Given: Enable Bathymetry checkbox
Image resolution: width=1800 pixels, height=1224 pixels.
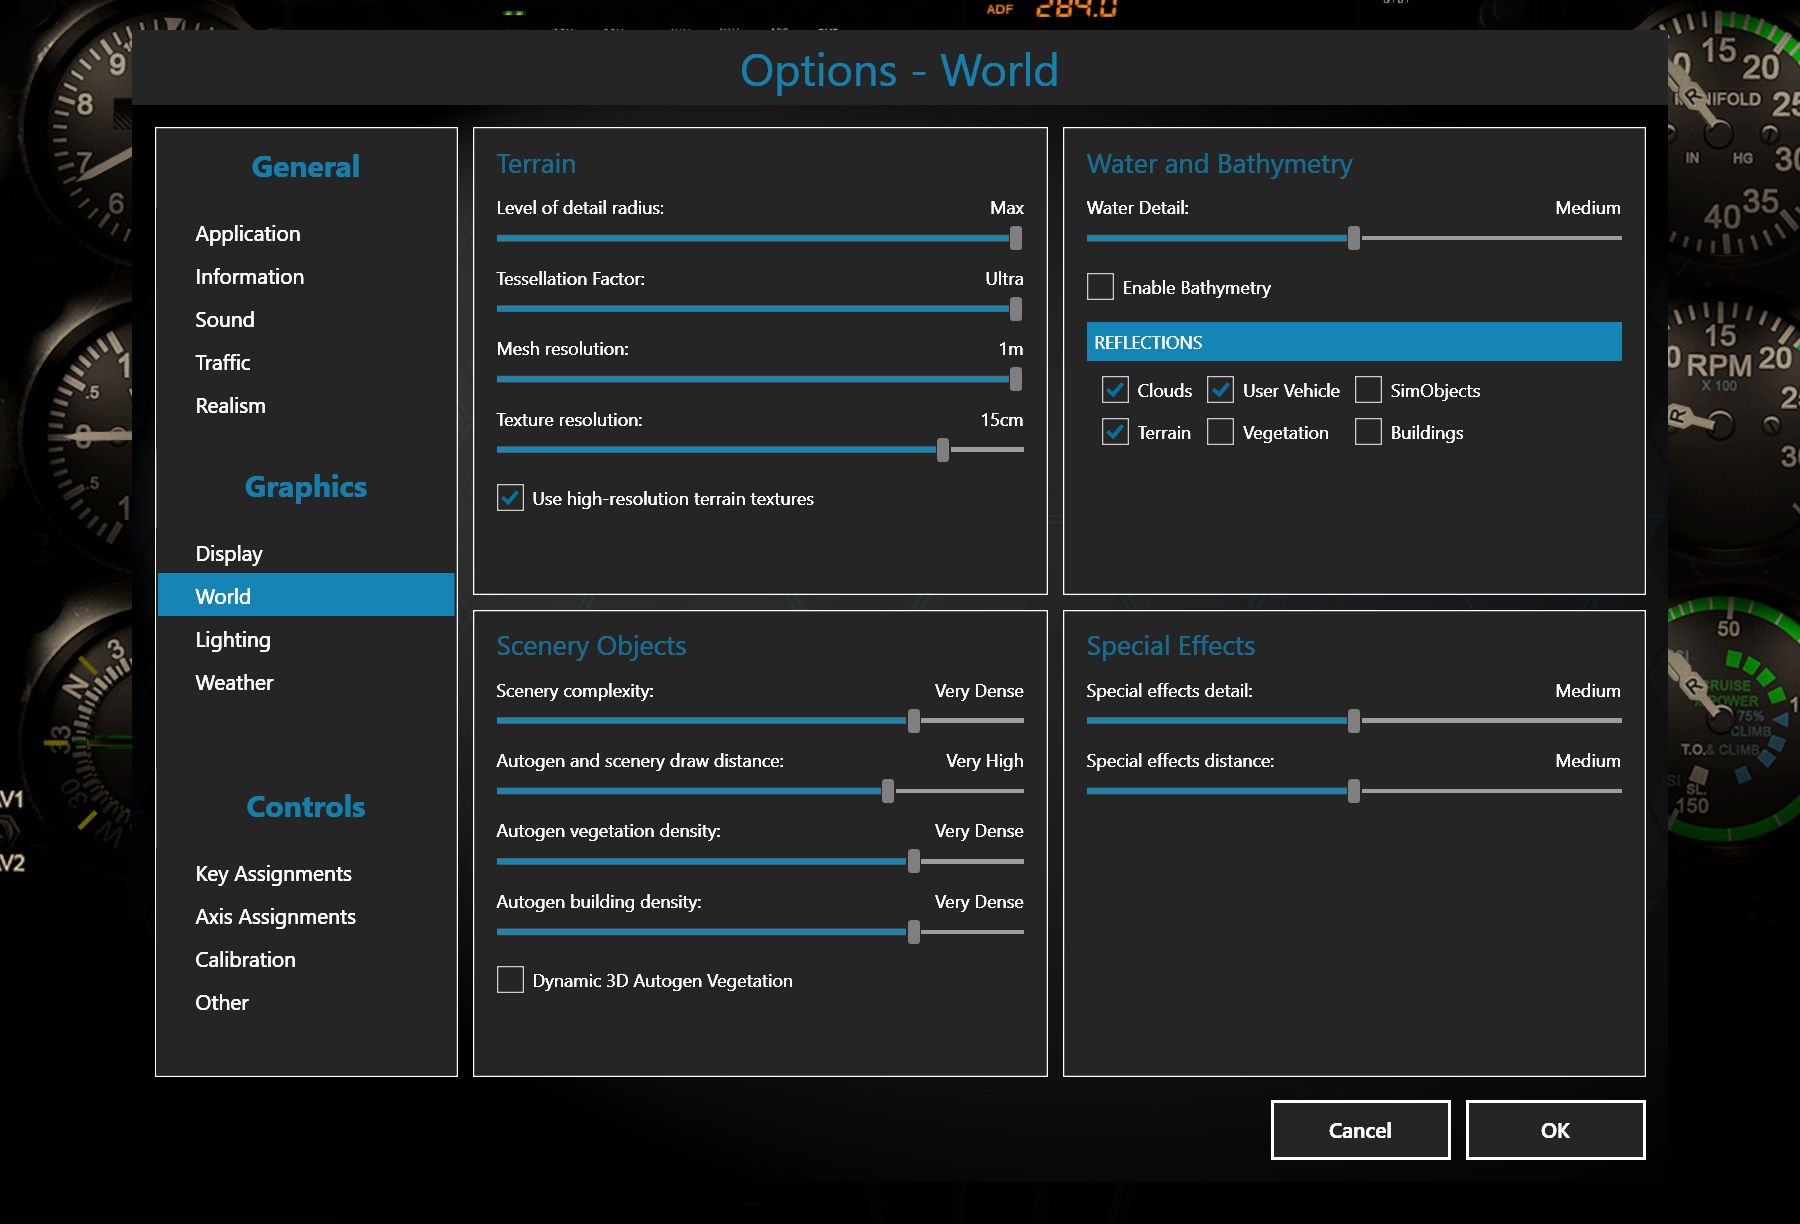Looking at the screenshot, I should click(1100, 287).
